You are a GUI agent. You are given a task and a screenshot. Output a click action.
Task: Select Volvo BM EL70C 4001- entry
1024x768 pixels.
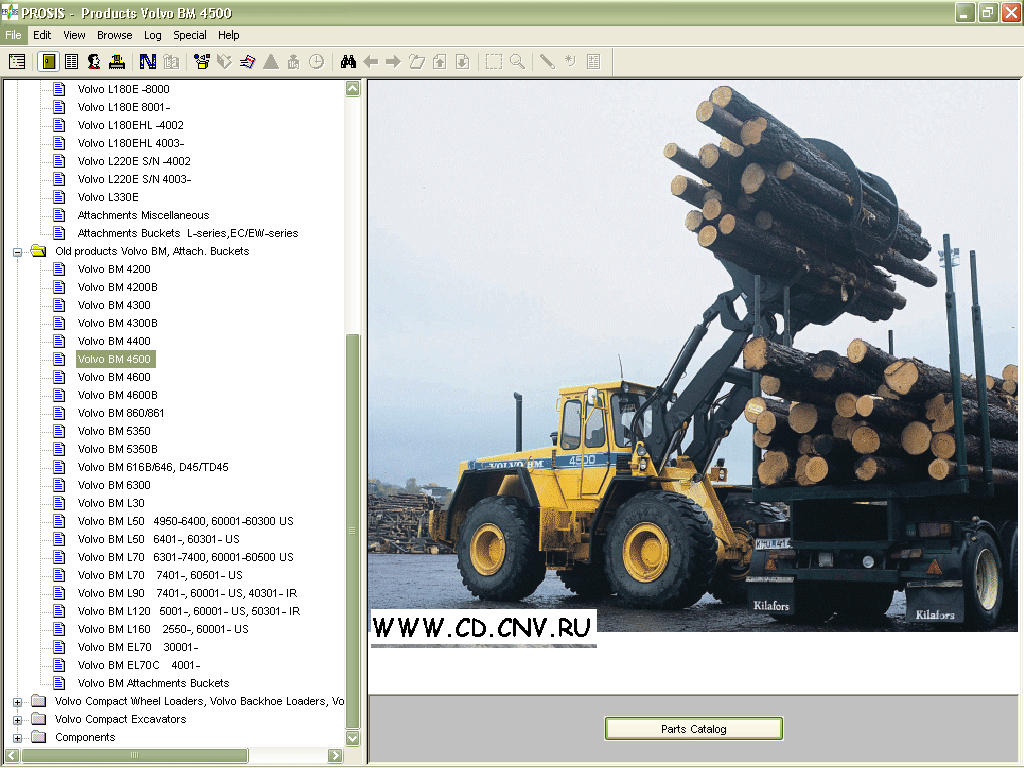tap(138, 665)
